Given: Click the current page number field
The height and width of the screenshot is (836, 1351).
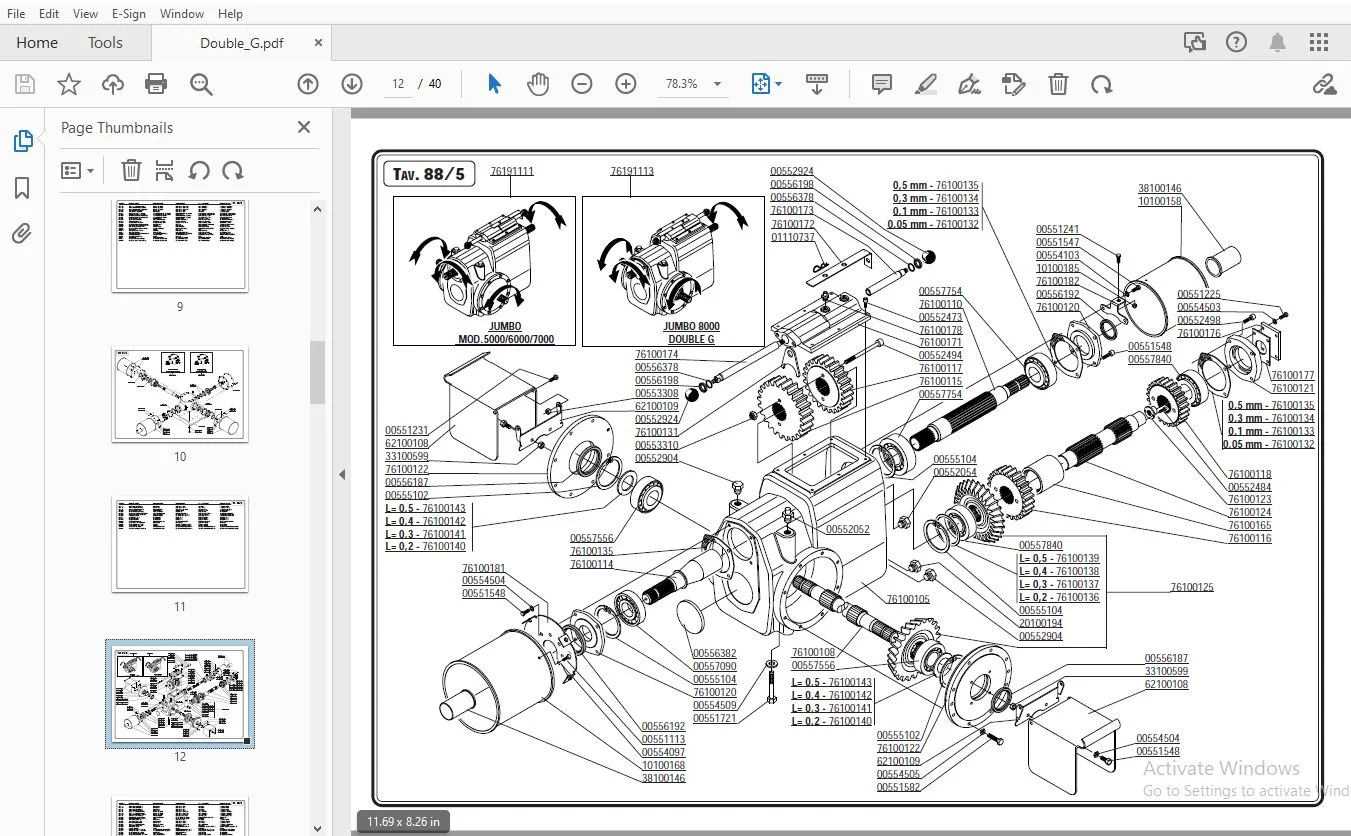Looking at the screenshot, I should [x=398, y=84].
